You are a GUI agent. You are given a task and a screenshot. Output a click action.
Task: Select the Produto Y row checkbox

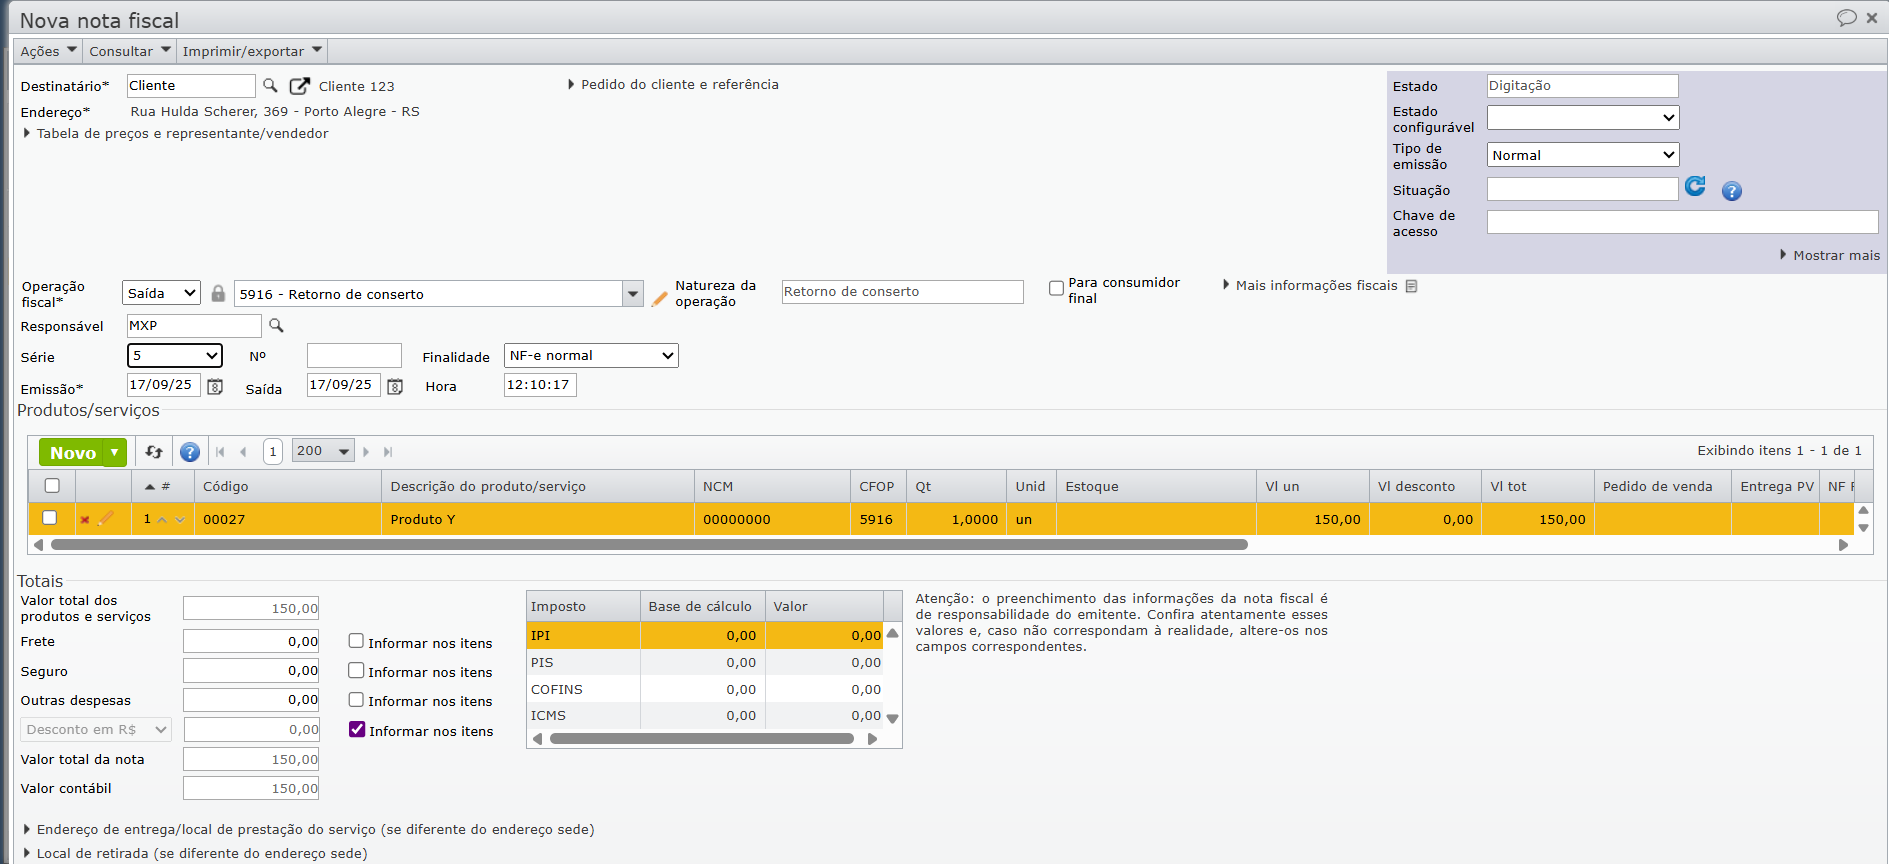50,518
